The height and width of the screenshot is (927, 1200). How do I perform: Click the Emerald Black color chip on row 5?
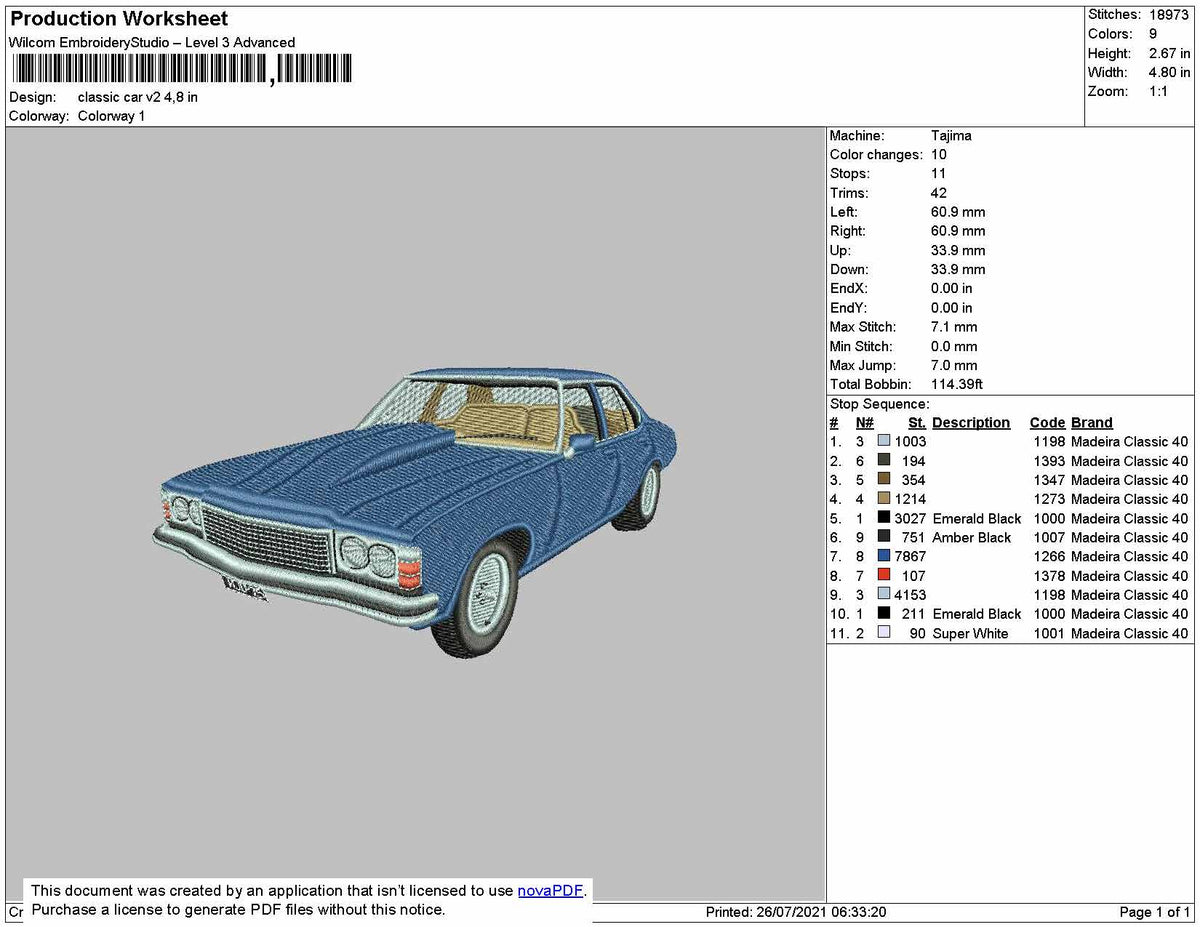884,517
